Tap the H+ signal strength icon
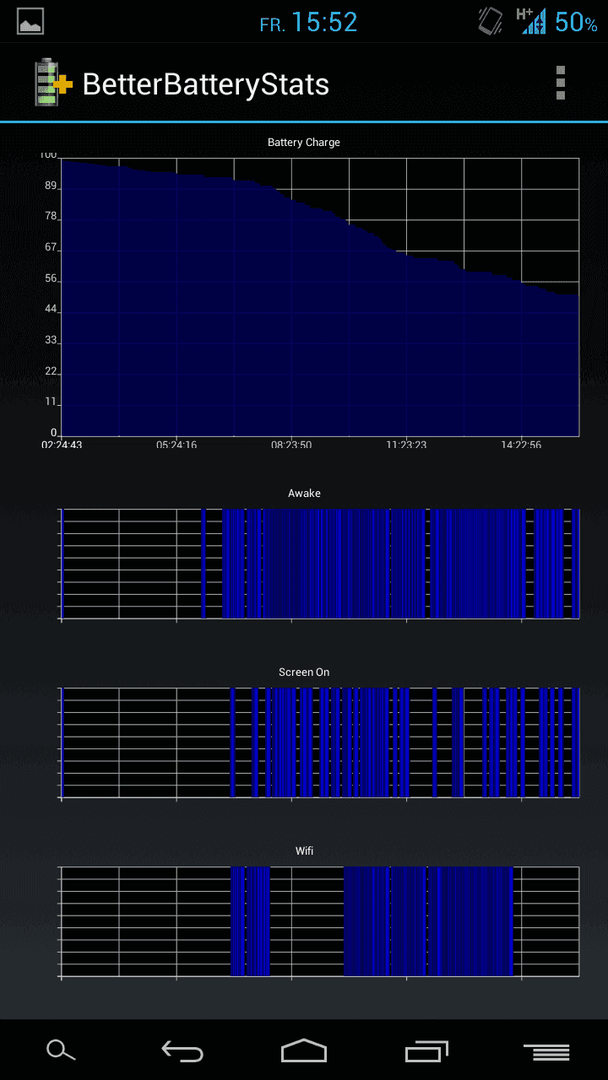The image size is (608, 1080). coord(530,21)
